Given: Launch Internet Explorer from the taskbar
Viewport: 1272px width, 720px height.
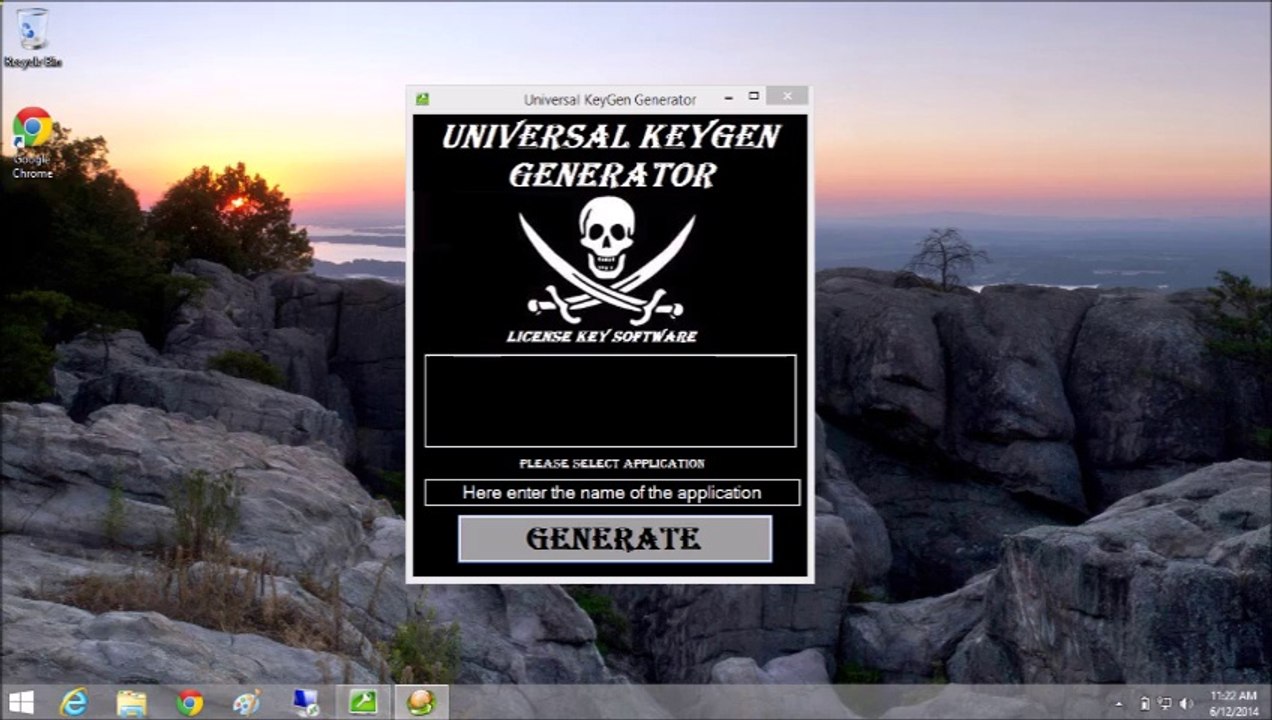Looking at the screenshot, I should click(x=74, y=702).
